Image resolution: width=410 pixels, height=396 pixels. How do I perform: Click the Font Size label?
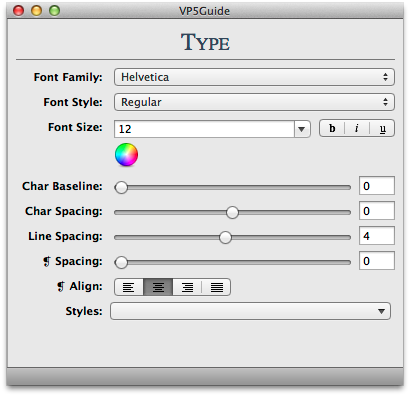[x=75, y=127]
